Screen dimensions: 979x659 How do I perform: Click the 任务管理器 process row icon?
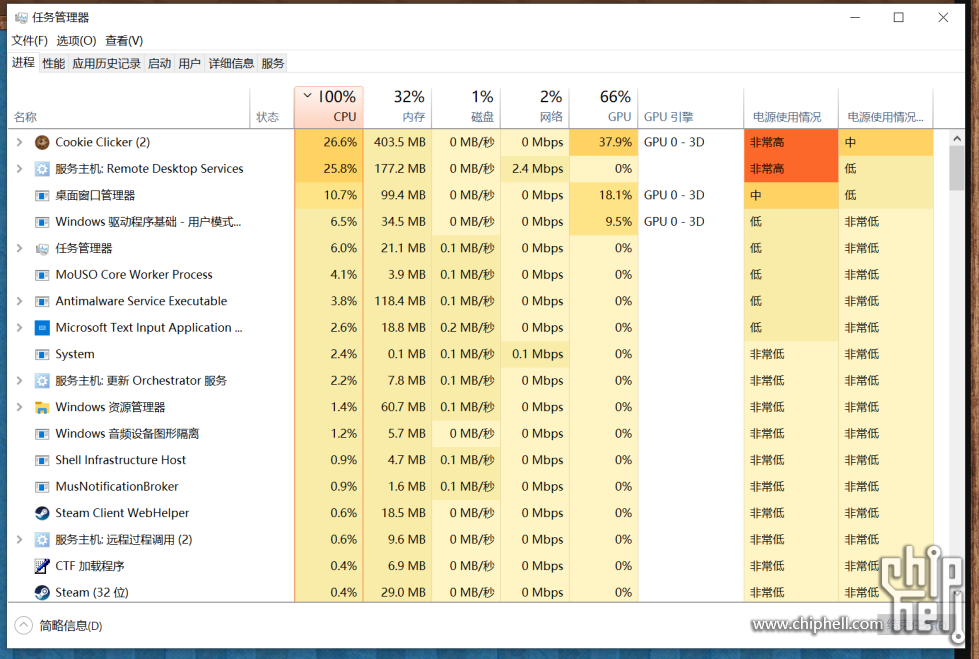click(42, 248)
